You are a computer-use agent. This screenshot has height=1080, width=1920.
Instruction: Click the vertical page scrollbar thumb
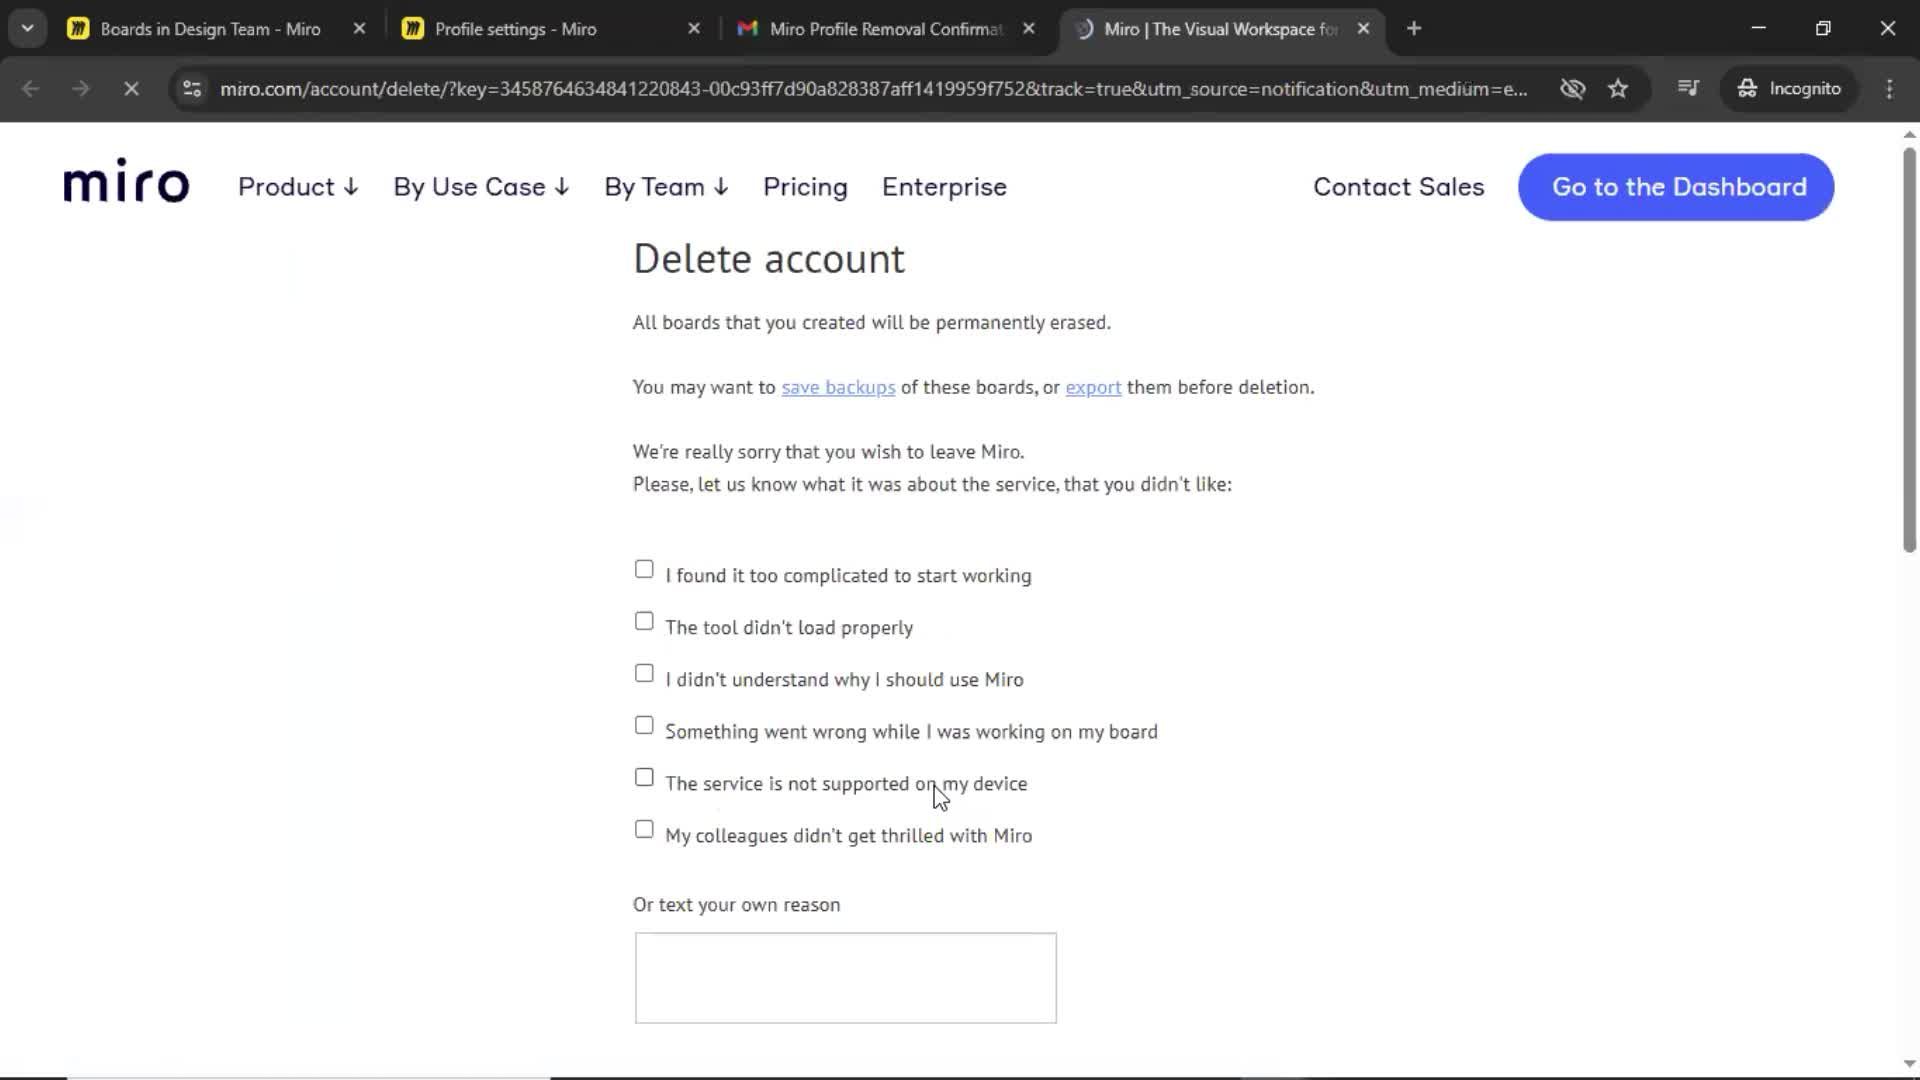[1909, 350]
